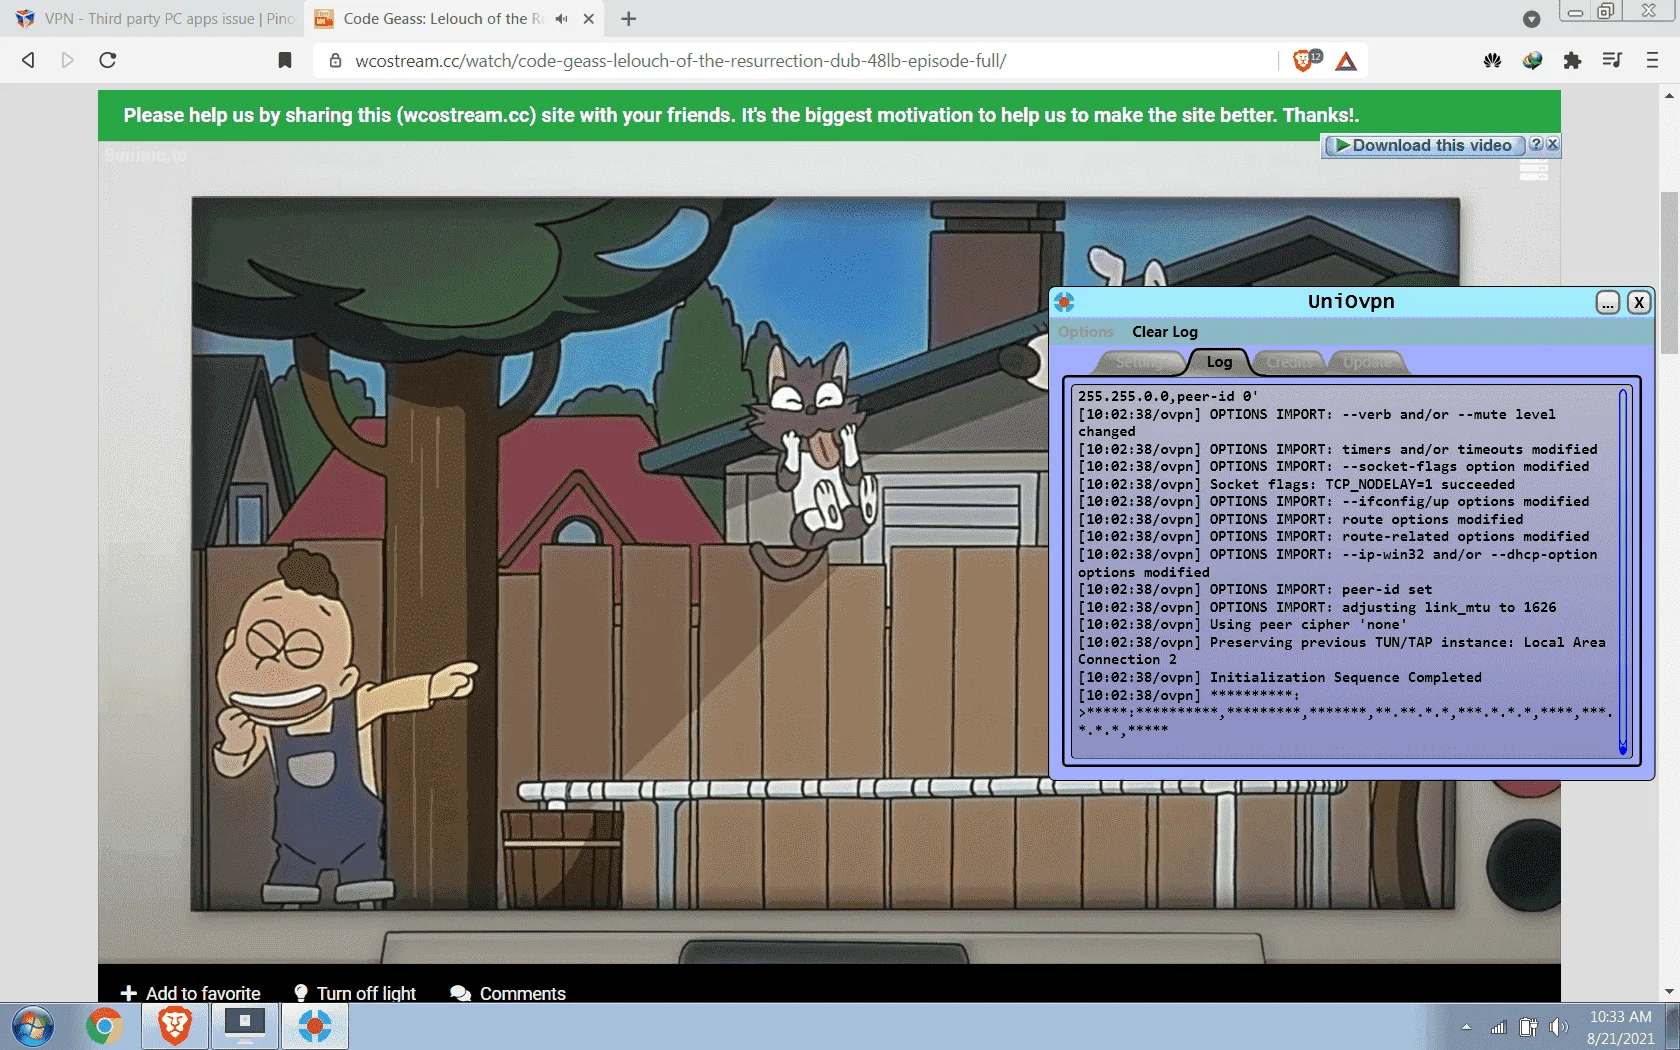Click the page scrollbar down arrow
This screenshot has height=1050, width=1680.
[1669, 992]
